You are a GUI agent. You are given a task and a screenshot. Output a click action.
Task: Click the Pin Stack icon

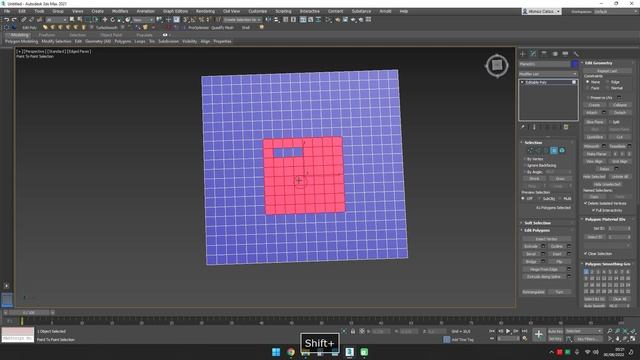click(522, 127)
